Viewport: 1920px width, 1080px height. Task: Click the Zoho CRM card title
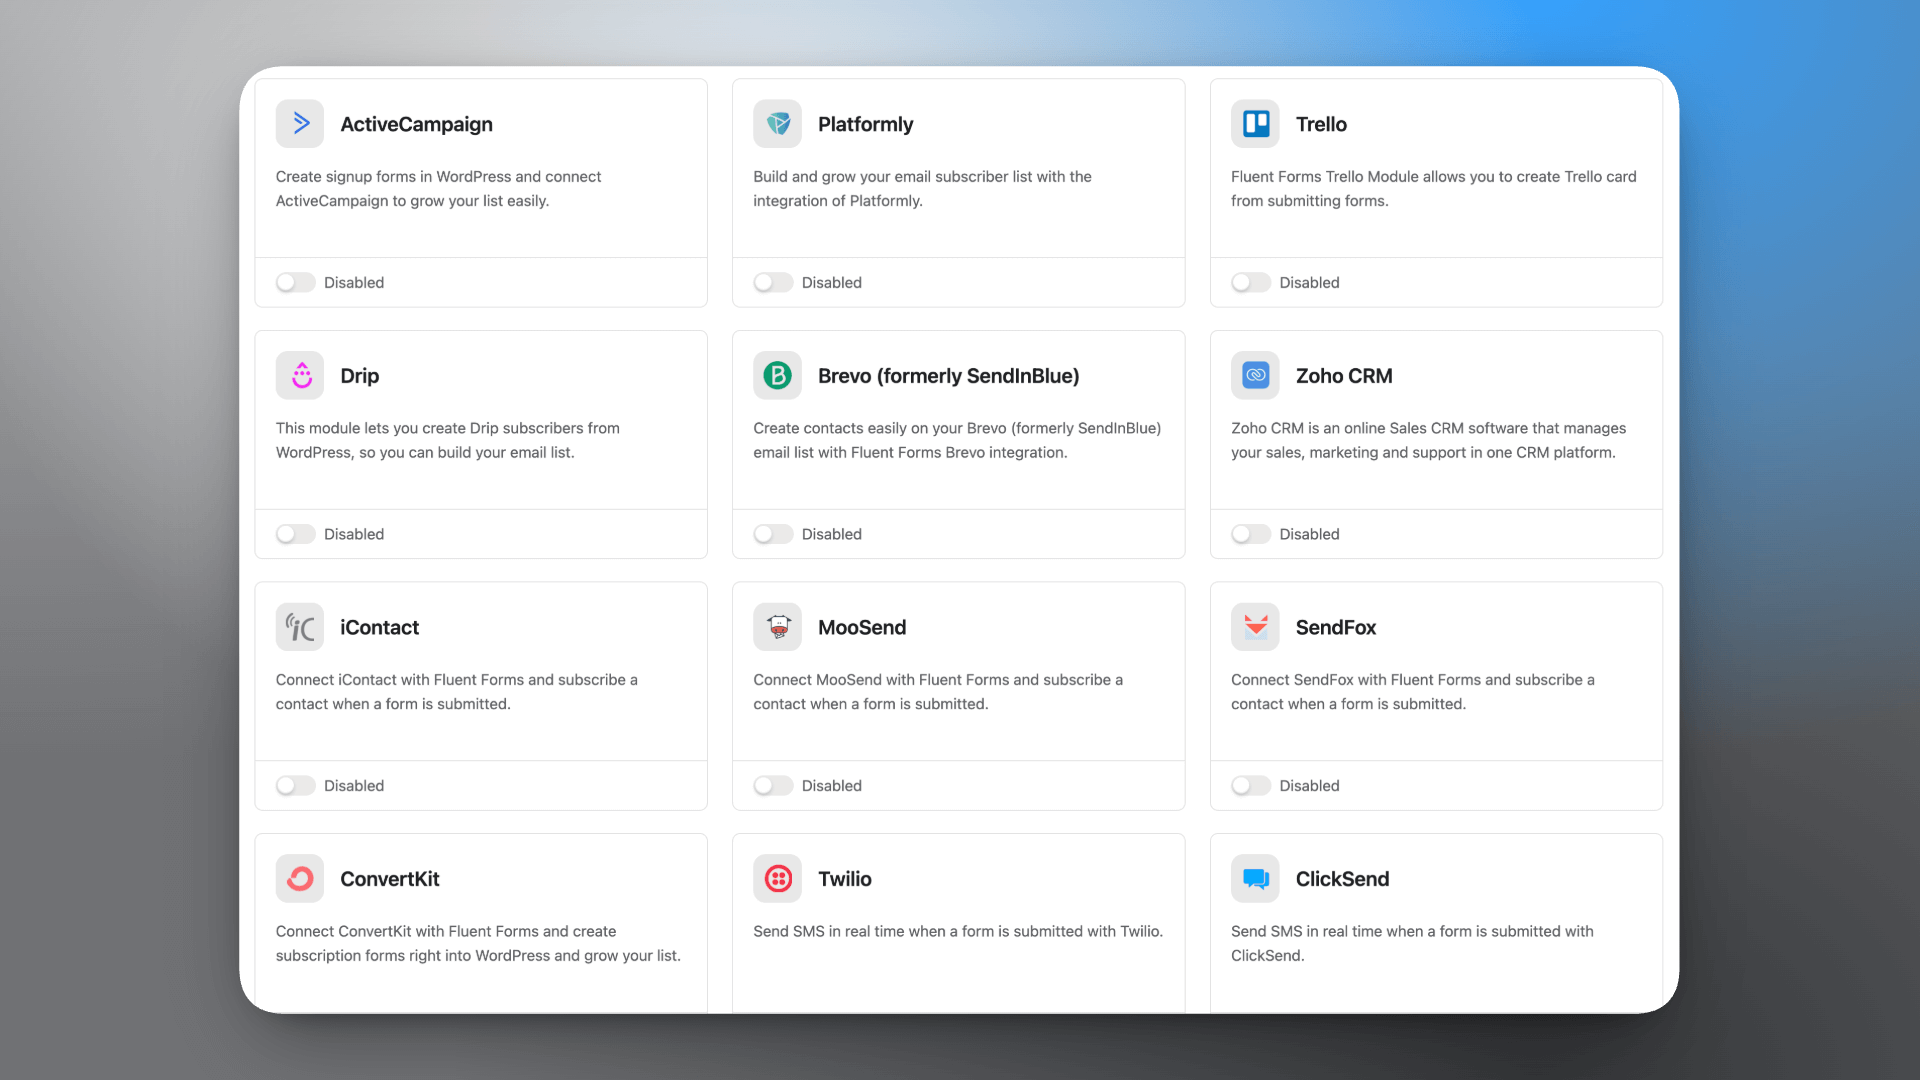pyautogui.click(x=1343, y=376)
